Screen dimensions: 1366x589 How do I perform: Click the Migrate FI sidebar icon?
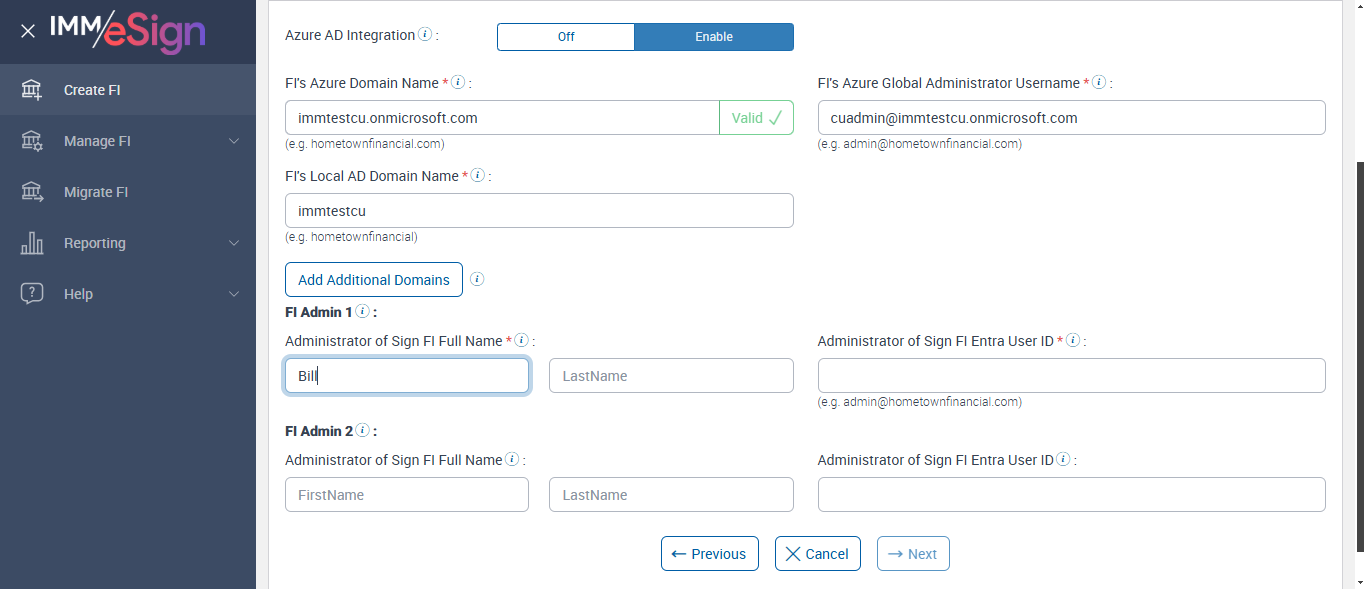pos(32,192)
